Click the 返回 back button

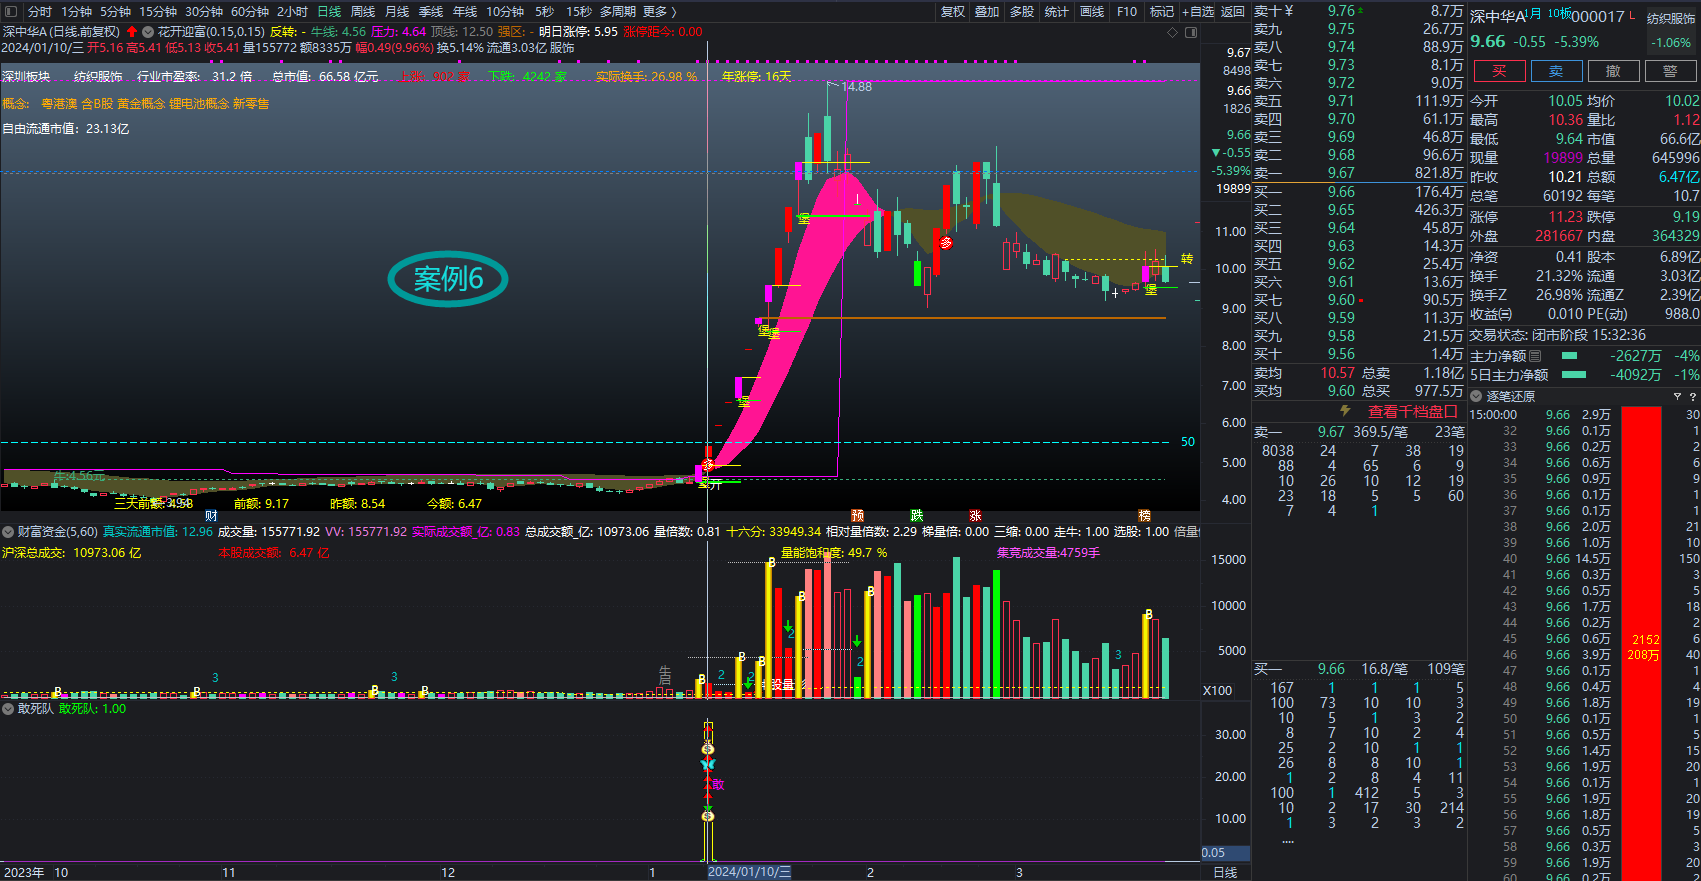[1233, 11]
